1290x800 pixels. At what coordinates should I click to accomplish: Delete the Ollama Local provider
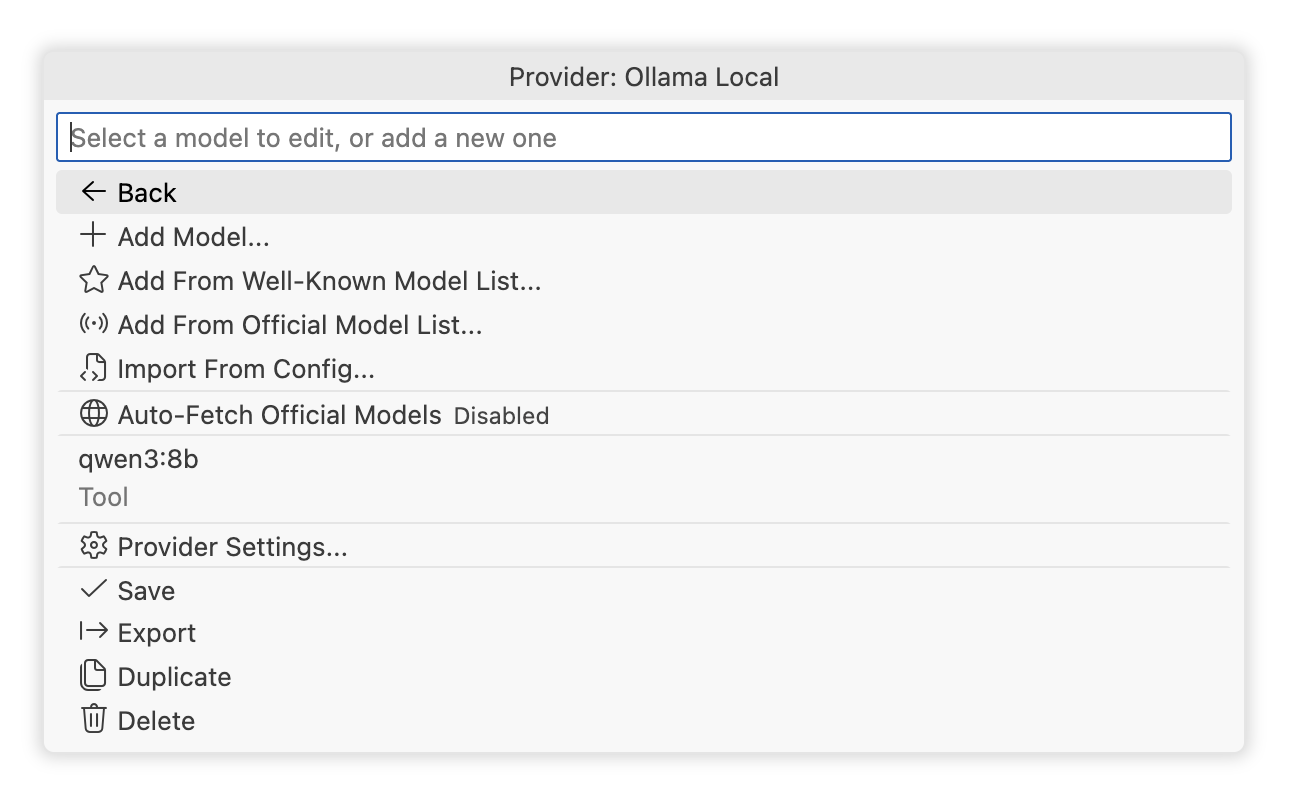click(x=644, y=721)
